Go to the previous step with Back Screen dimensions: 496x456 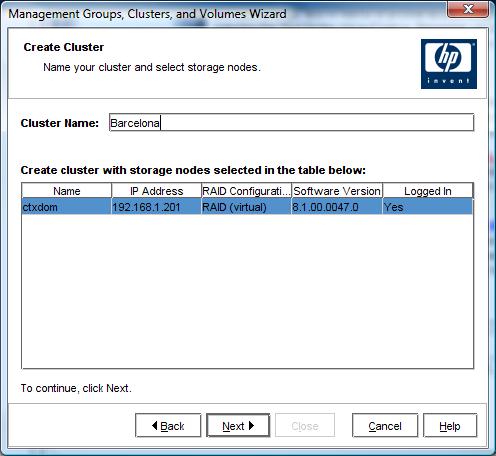168,425
